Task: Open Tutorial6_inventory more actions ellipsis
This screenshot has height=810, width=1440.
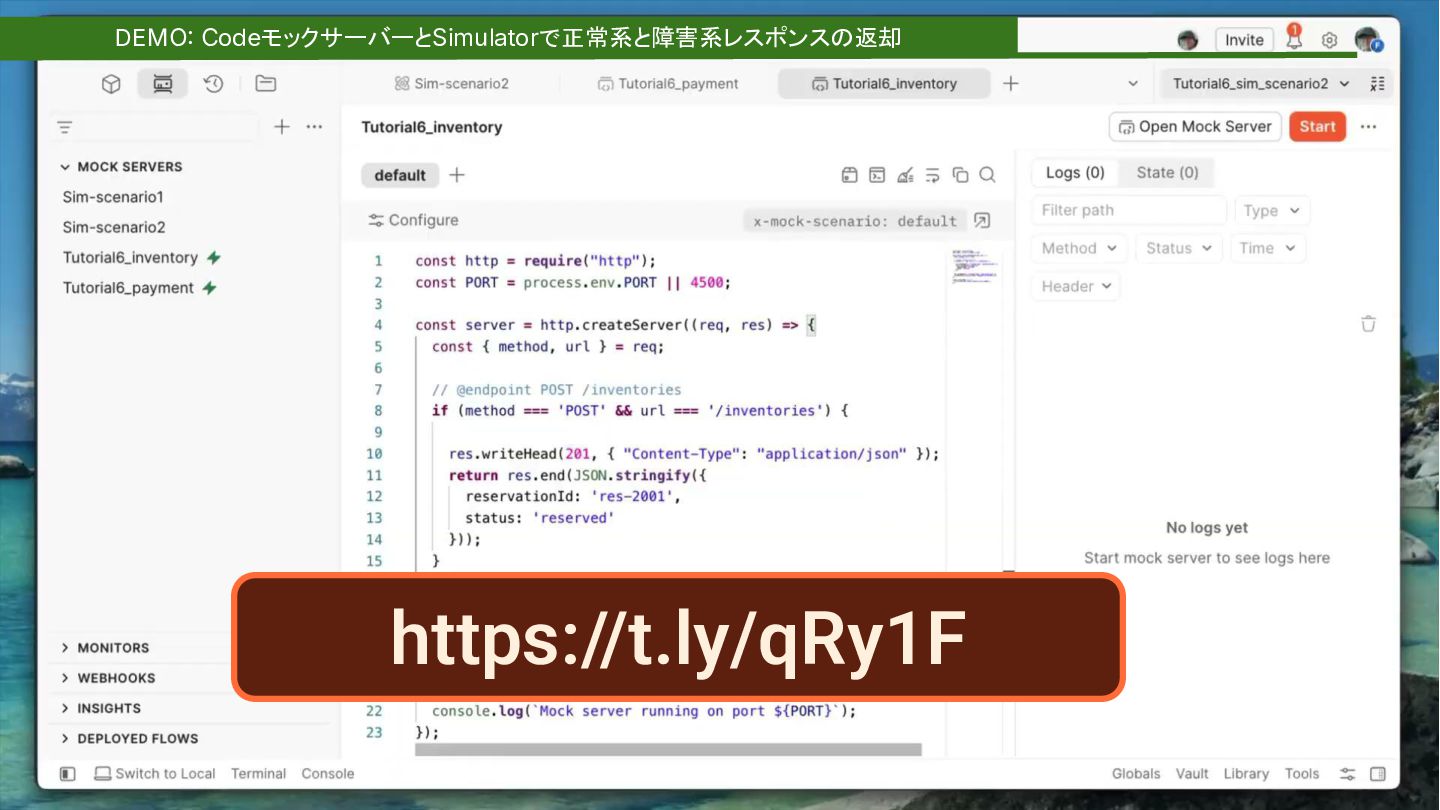Action: [1369, 127]
